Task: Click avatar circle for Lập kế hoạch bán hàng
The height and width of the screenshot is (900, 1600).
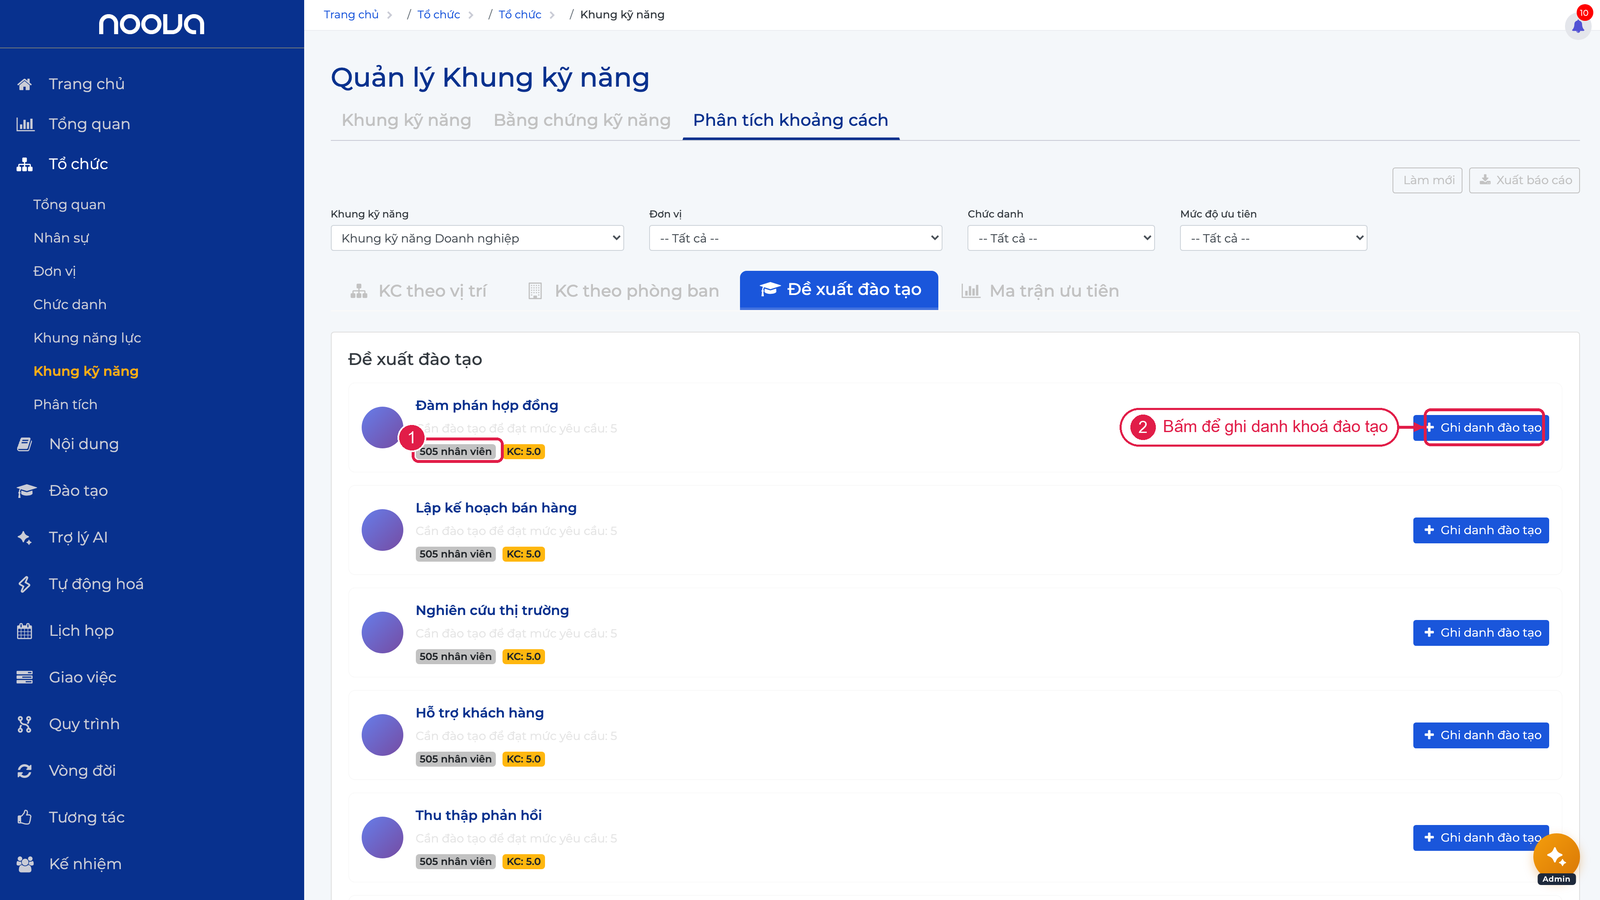Action: pos(382,530)
